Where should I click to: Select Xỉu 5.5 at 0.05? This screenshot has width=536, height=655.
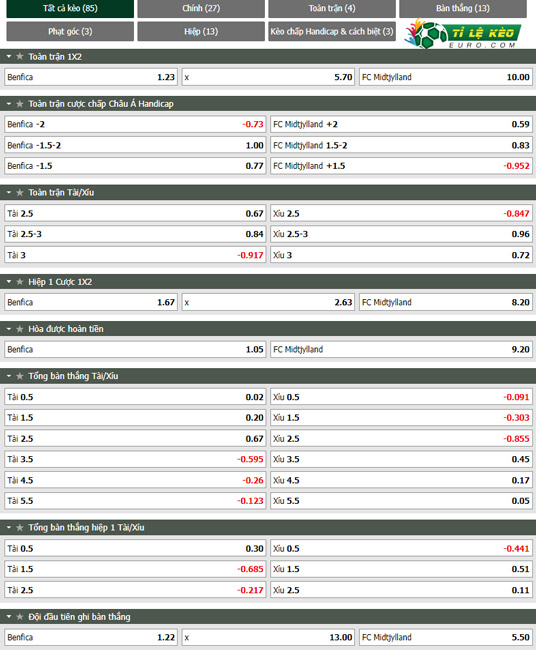coord(401,501)
